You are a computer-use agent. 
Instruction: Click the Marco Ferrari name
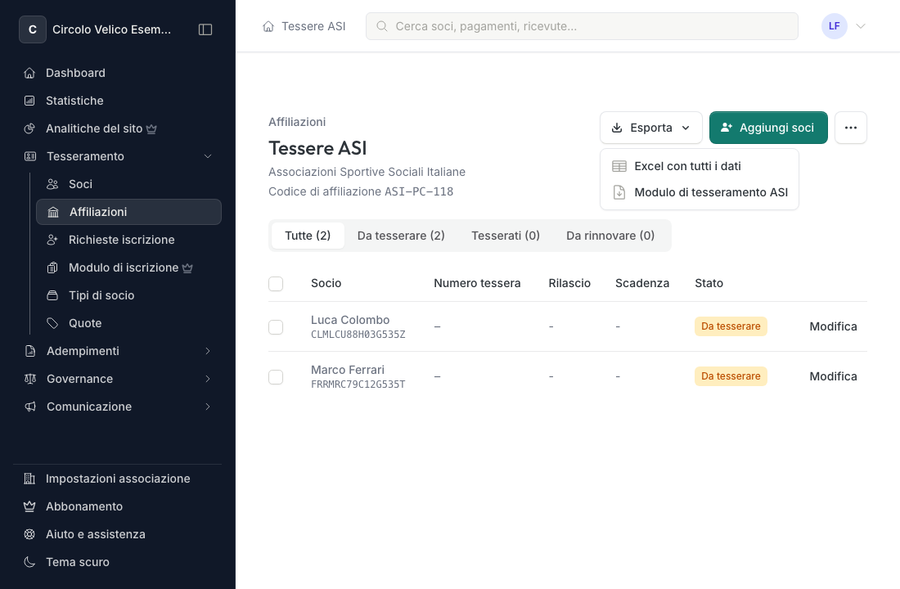(348, 370)
